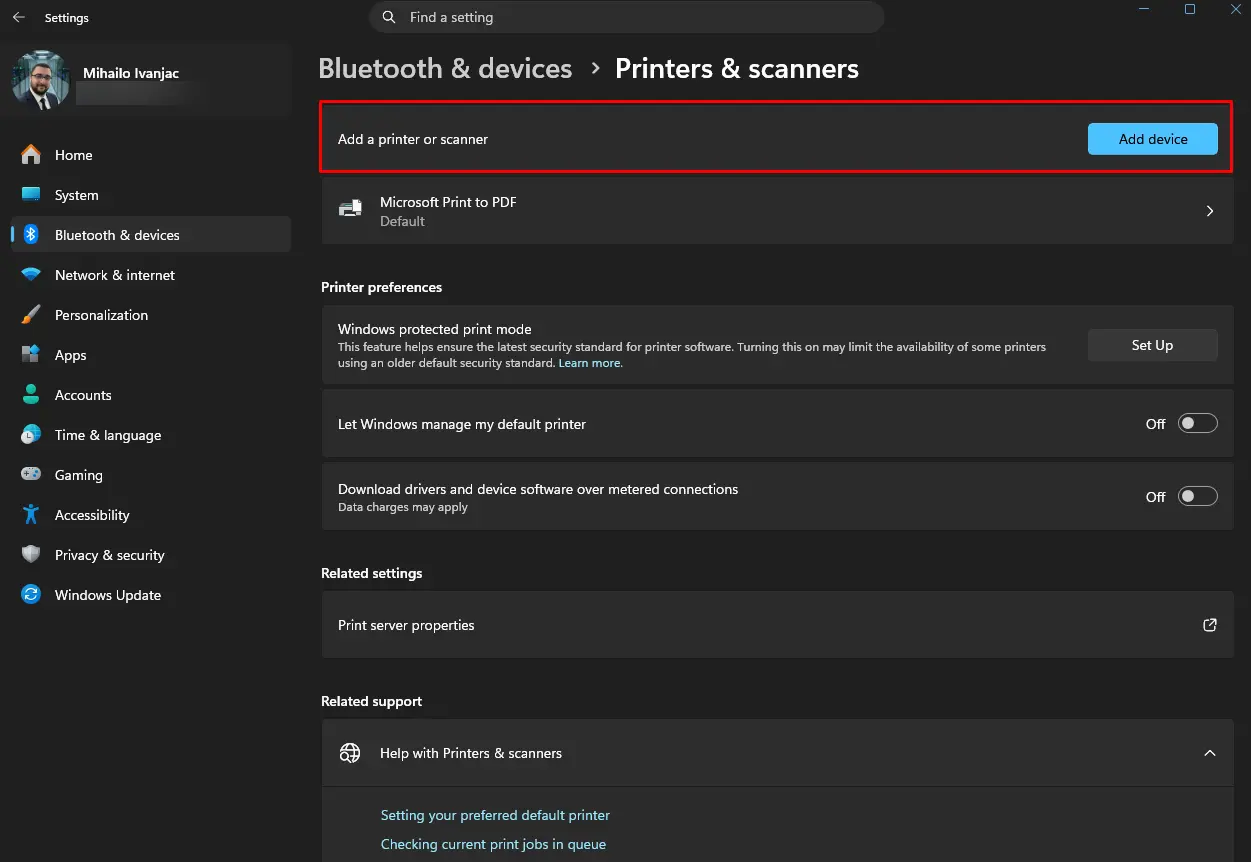
Task: Turn on drivers download over metered connections
Action: (x=1197, y=495)
